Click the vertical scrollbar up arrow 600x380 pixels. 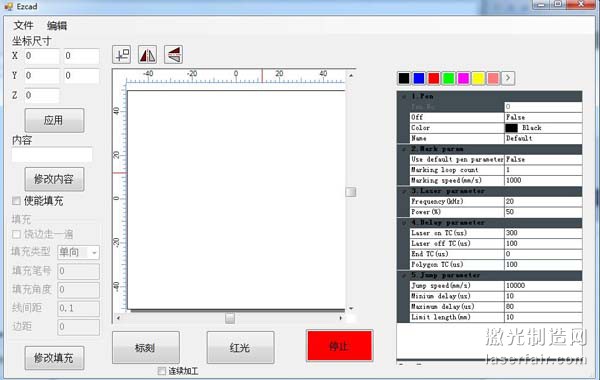[351, 75]
